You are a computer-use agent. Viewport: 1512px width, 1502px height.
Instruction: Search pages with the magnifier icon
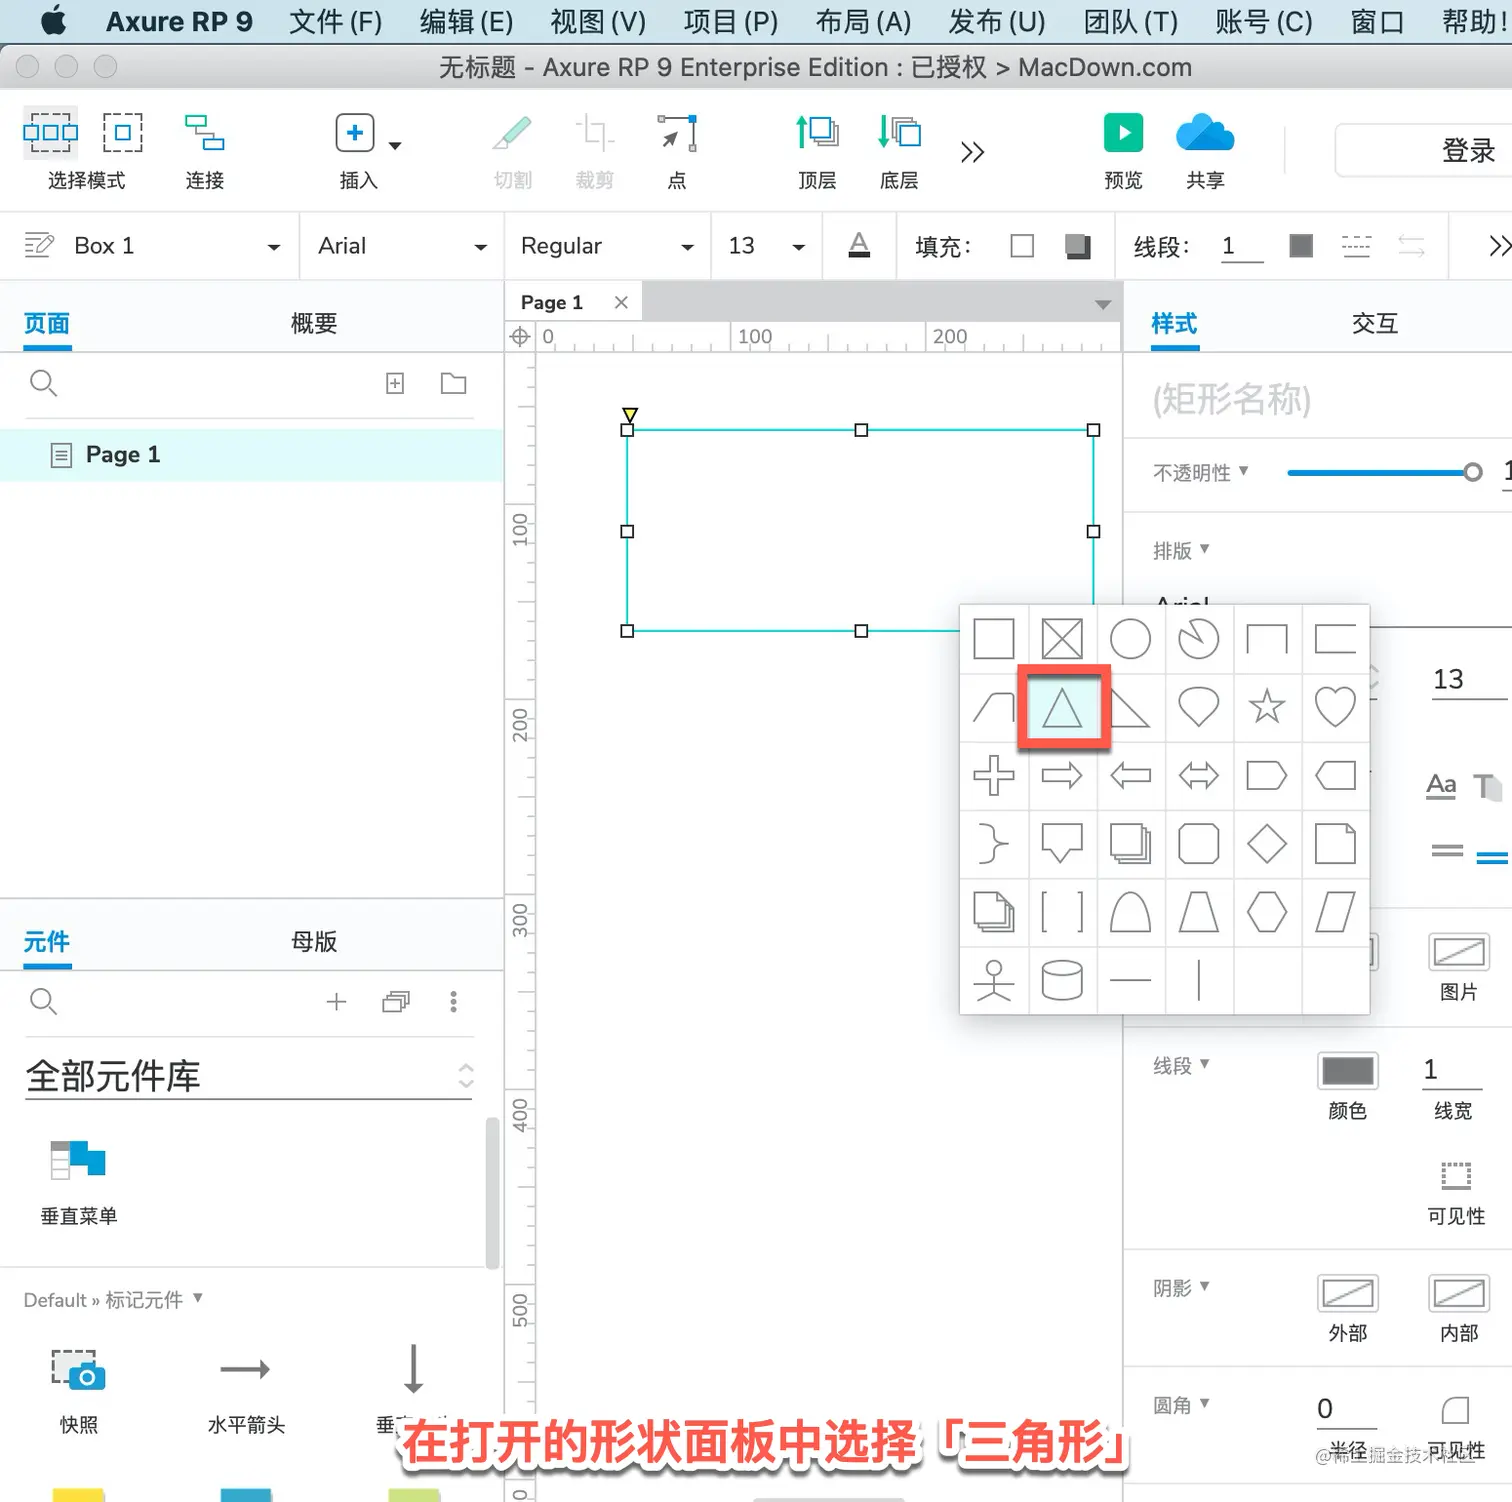pyautogui.click(x=43, y=383)
